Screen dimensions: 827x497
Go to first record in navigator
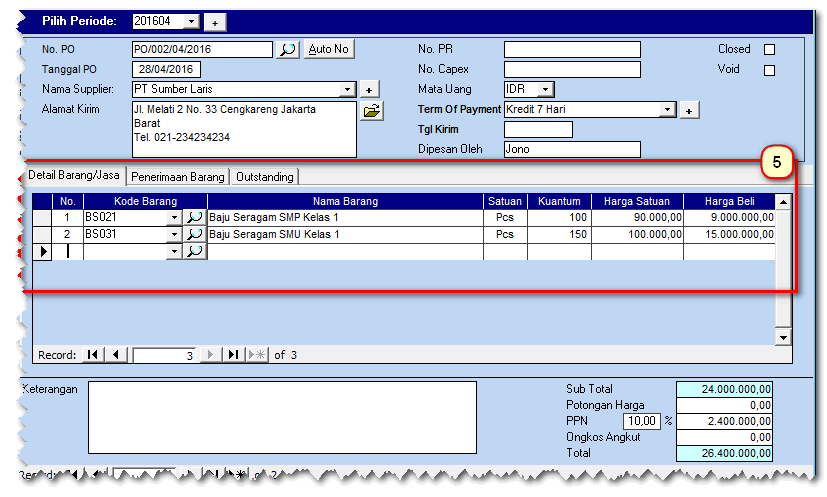(93, 355)
